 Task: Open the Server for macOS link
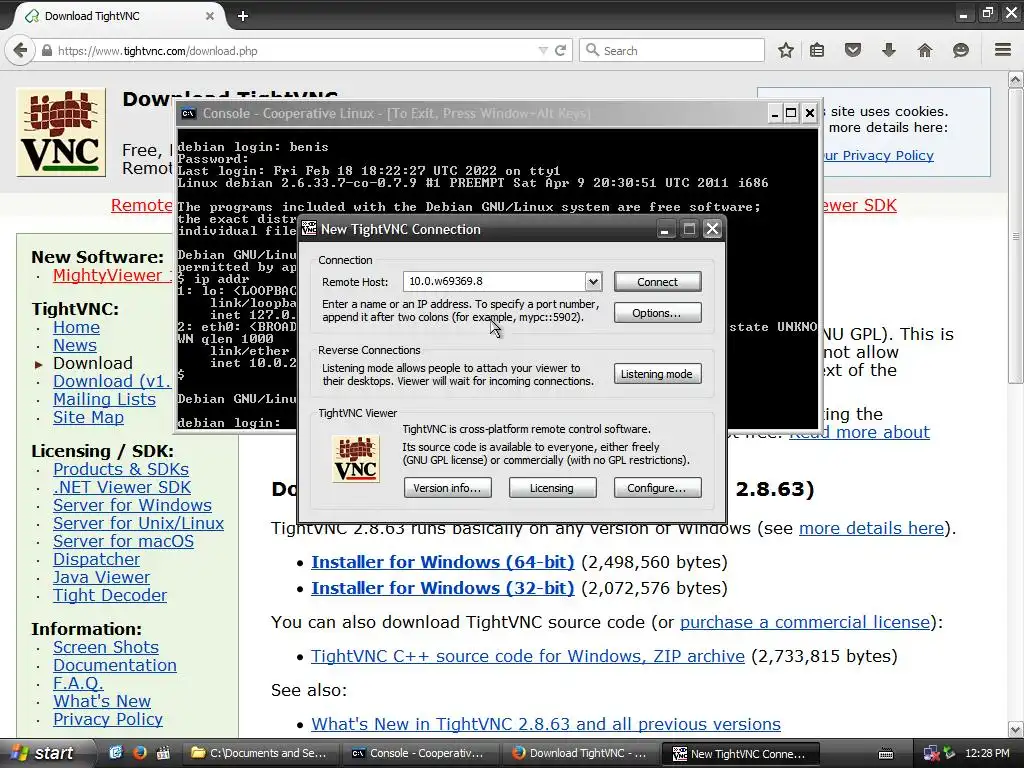pyautogui.click(x=123, y=541)
